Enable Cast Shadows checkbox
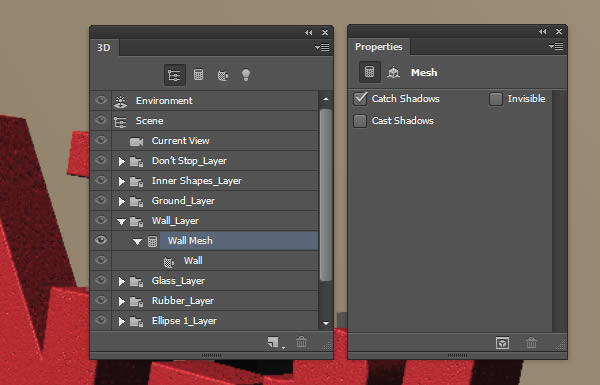The height and width of the screenshot is (385, 600). click(x=360, y=121)
